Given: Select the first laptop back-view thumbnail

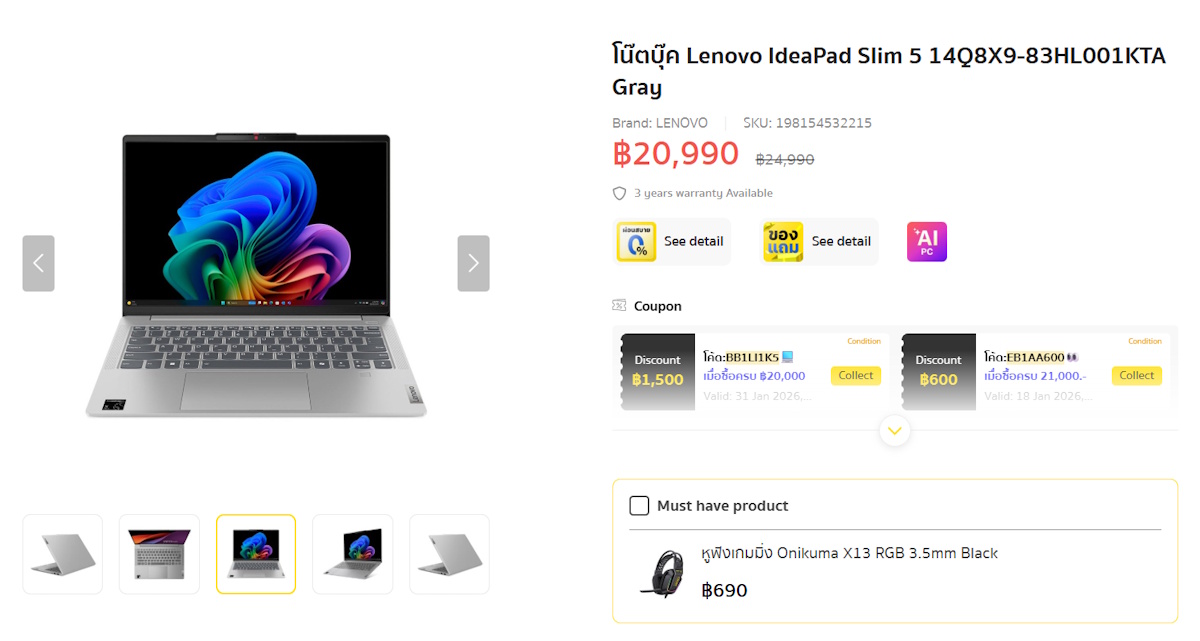Looking at the screenshot, I should (63, 554).
